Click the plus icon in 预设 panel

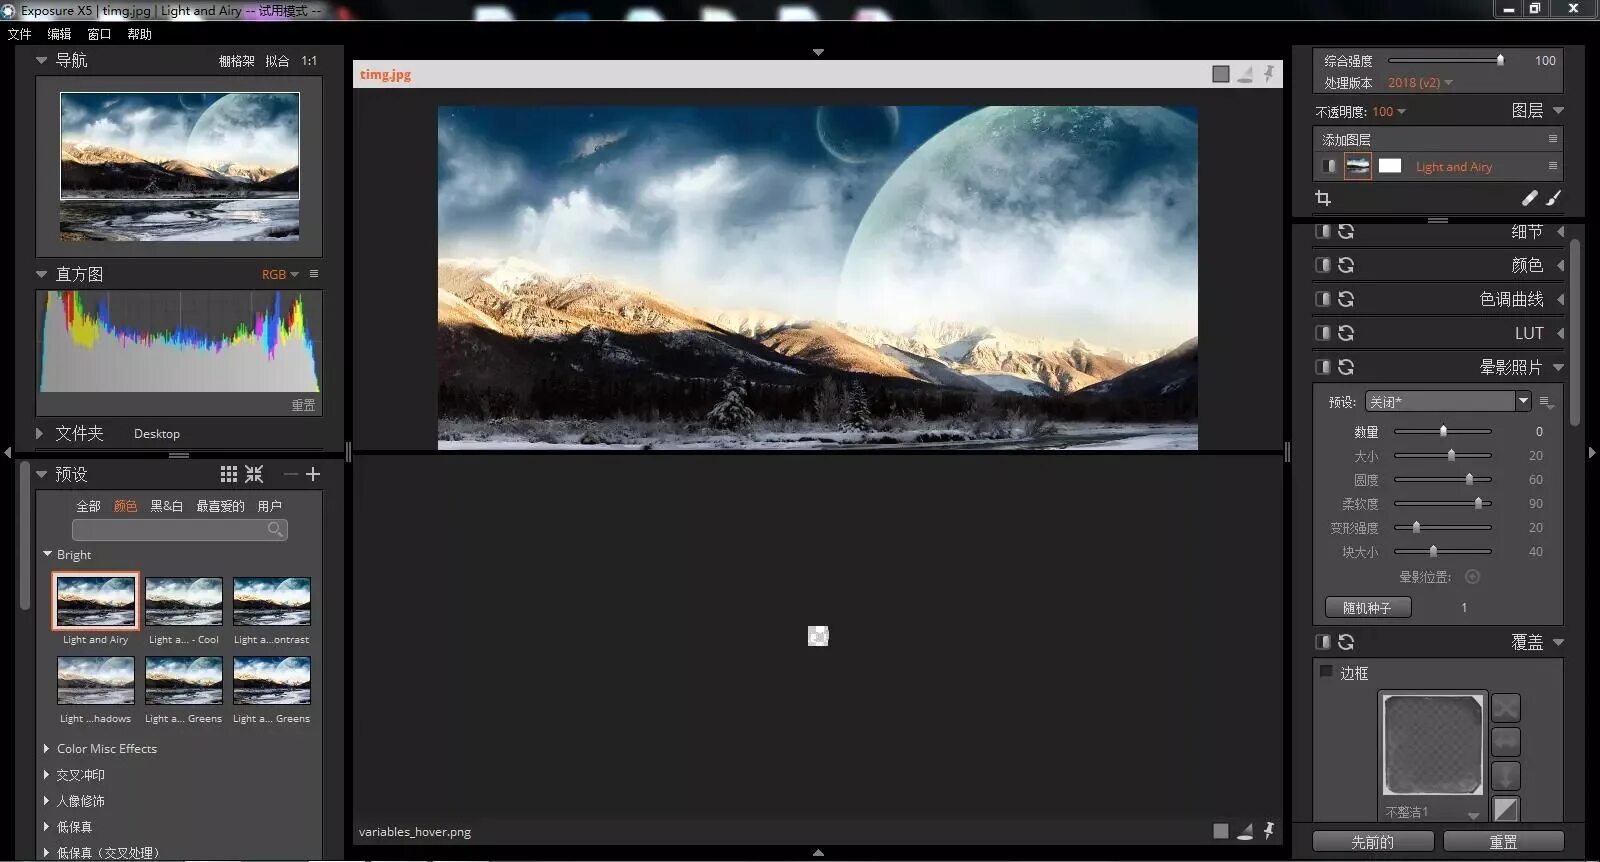[313, 474]
